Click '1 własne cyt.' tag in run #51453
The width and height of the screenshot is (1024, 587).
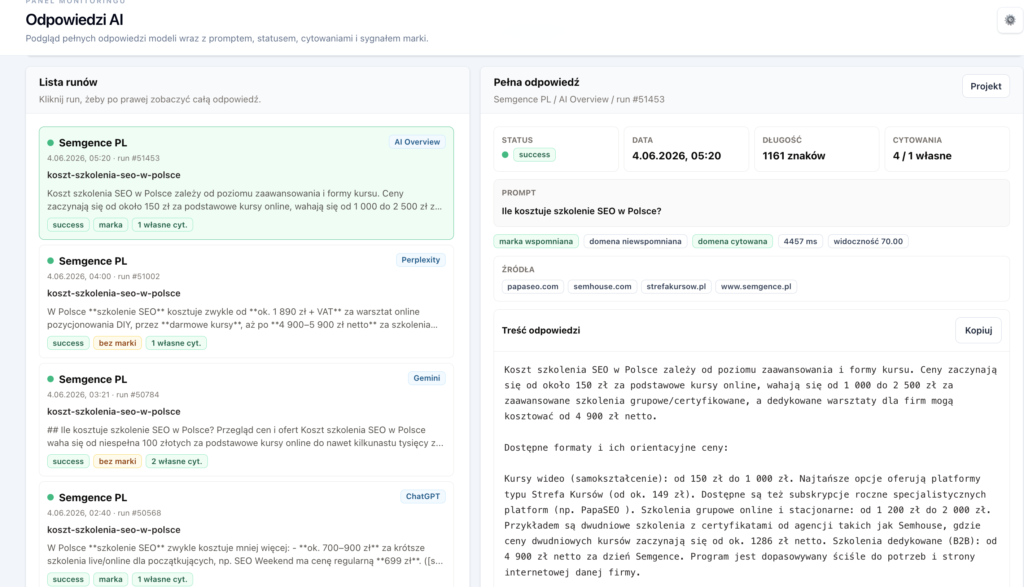click(162, 225)
